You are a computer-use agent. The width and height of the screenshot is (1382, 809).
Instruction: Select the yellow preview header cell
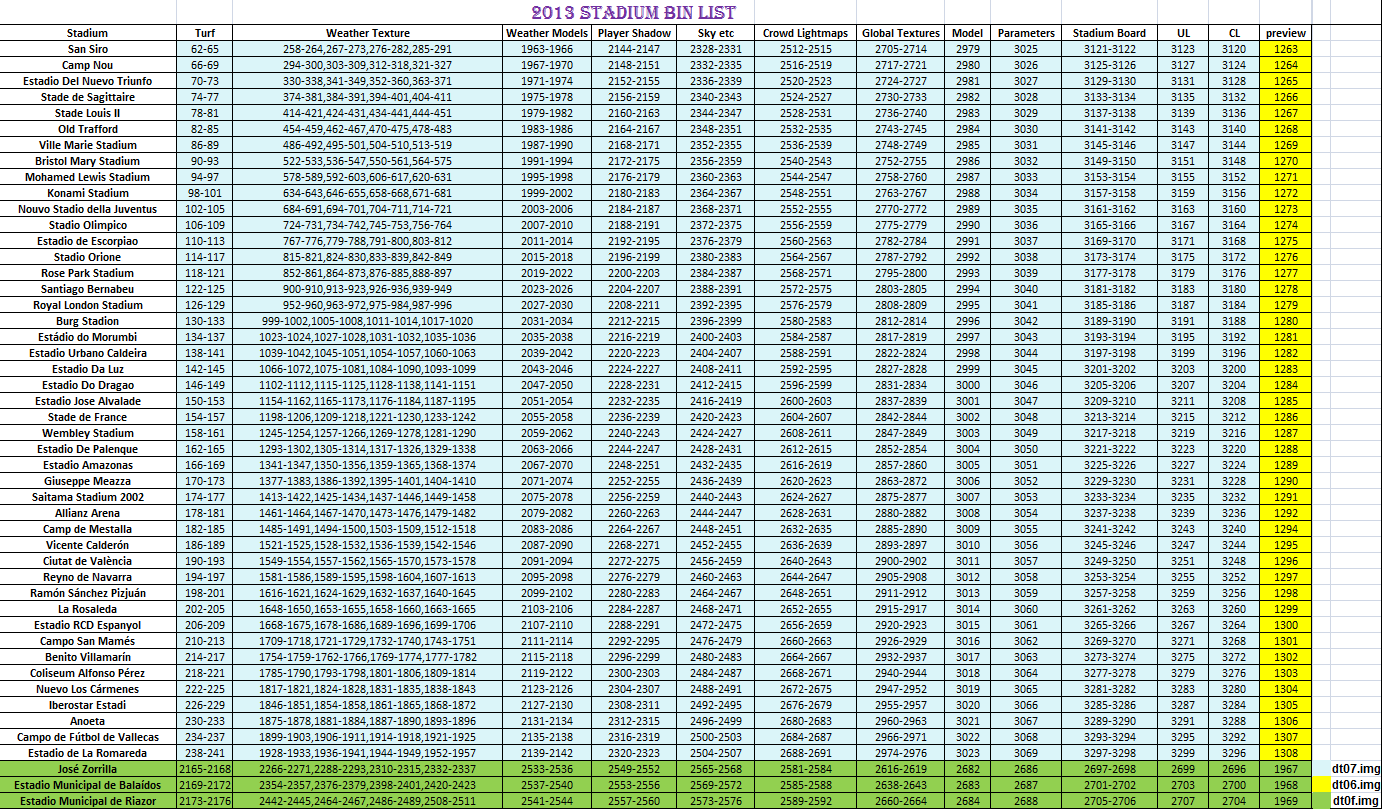click(1286, 33)
